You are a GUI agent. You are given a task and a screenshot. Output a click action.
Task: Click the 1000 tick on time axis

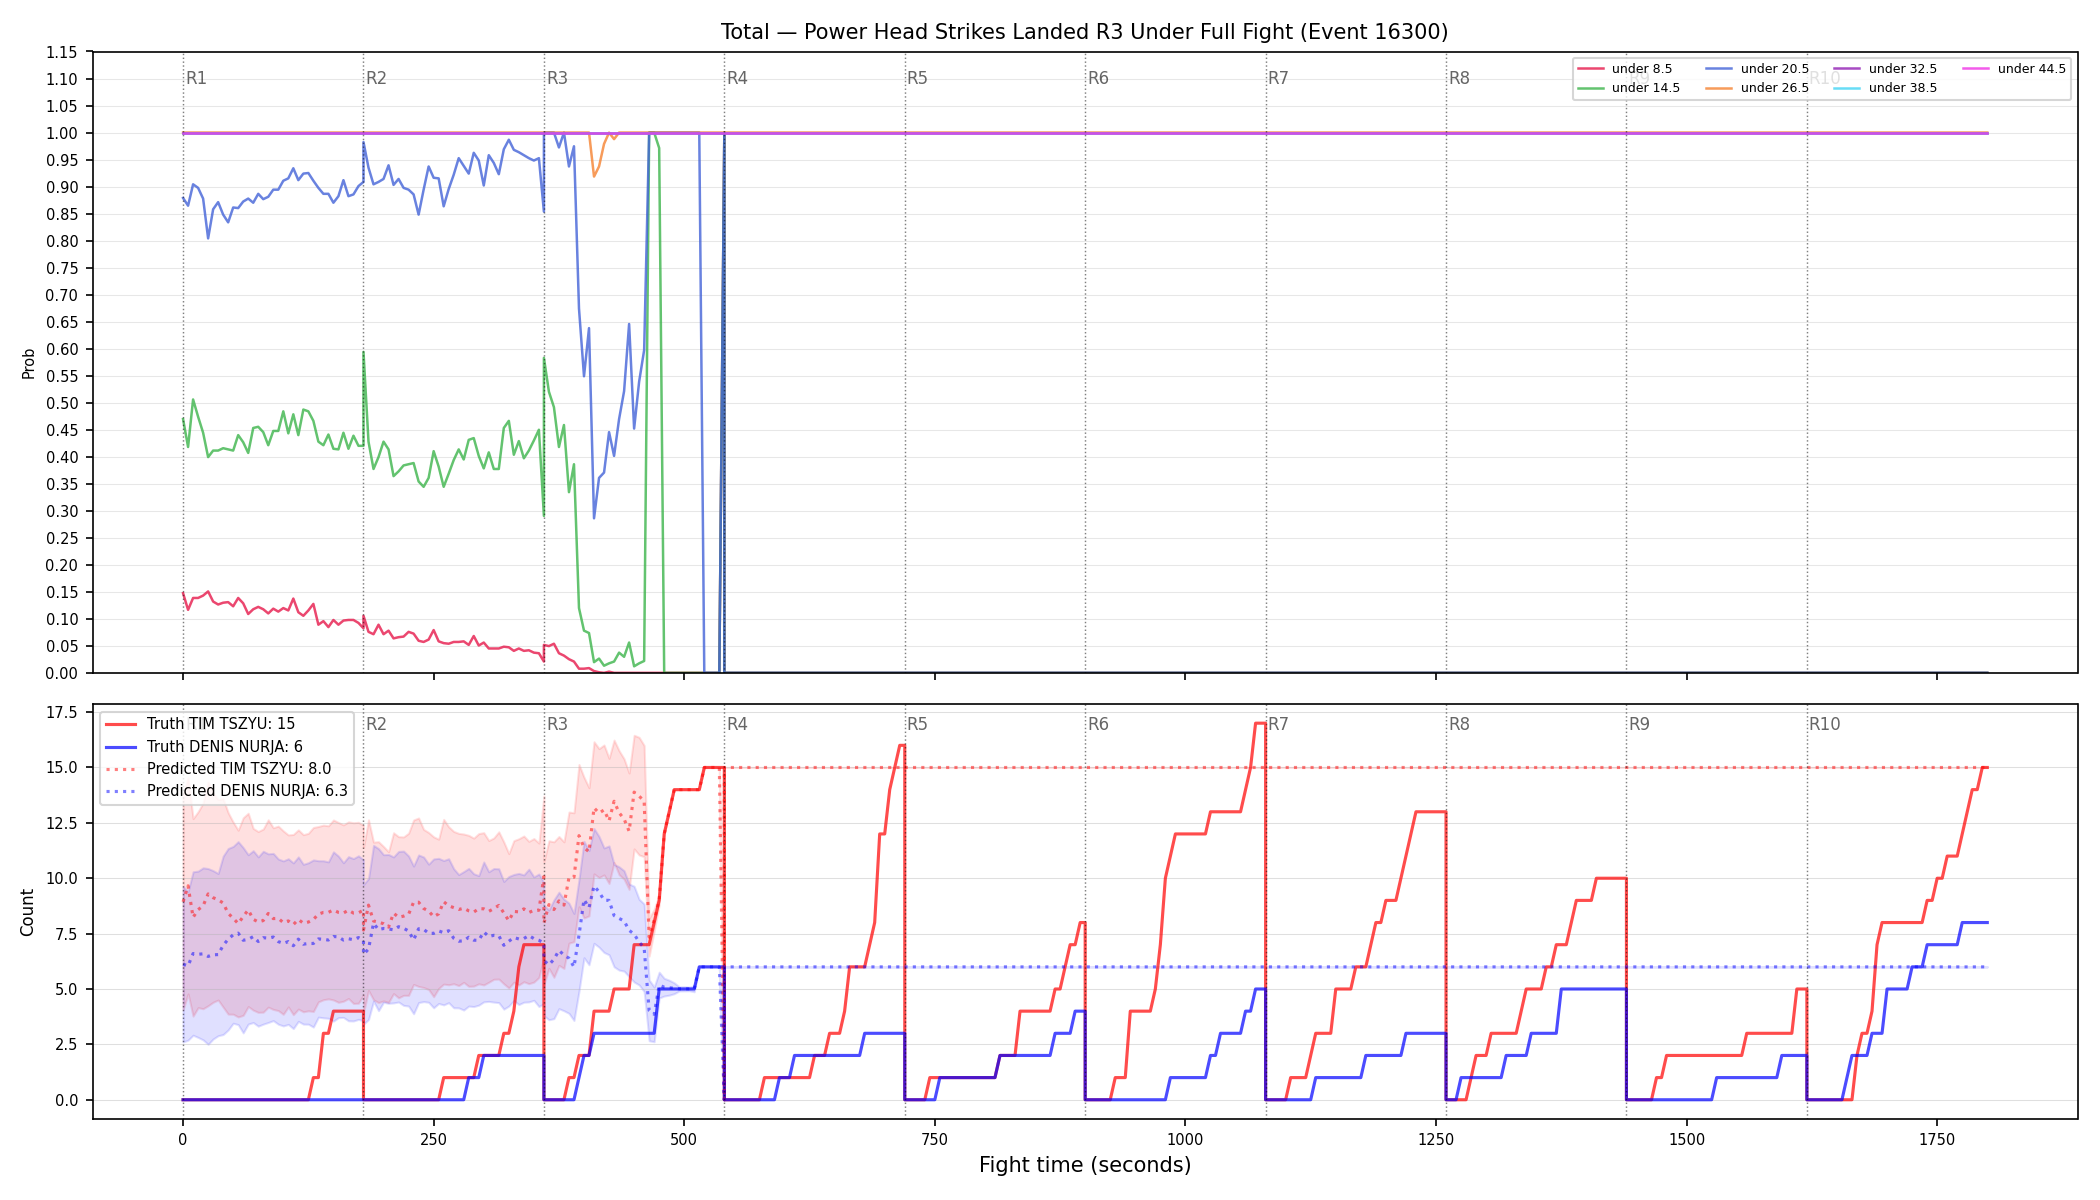click(1185, 1139)
